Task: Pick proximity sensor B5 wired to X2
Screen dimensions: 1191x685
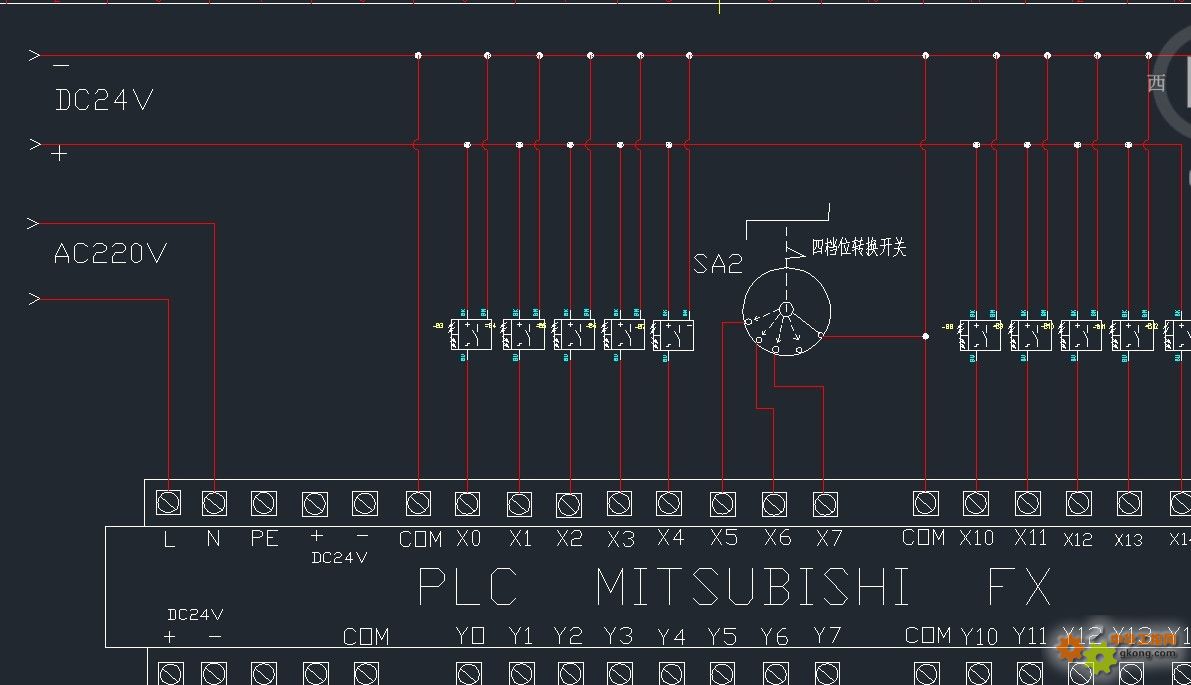Action: pos(574,335)
